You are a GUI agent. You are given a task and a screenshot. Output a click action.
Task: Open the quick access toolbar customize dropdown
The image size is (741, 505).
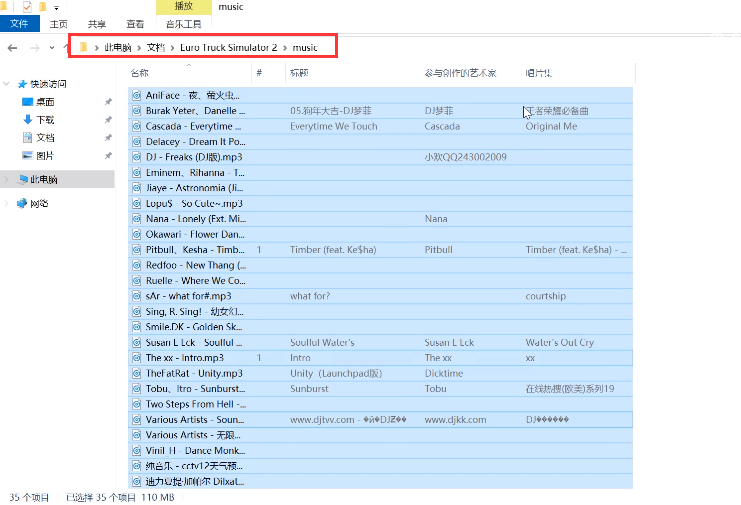(56, 8)
